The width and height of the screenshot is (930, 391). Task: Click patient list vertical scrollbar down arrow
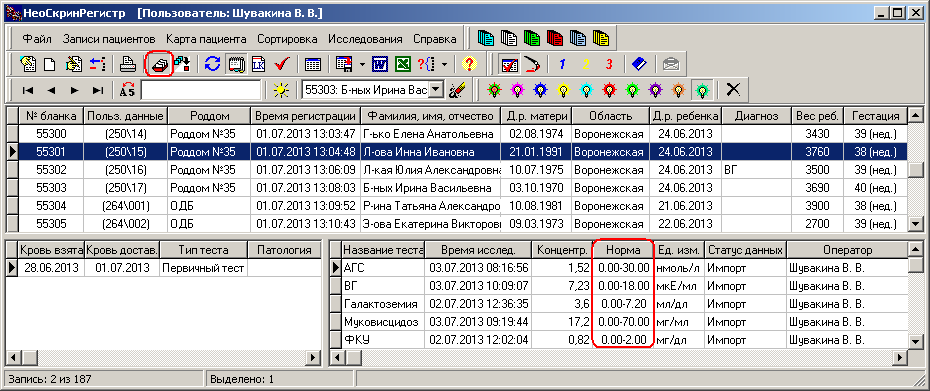[916, 224]
